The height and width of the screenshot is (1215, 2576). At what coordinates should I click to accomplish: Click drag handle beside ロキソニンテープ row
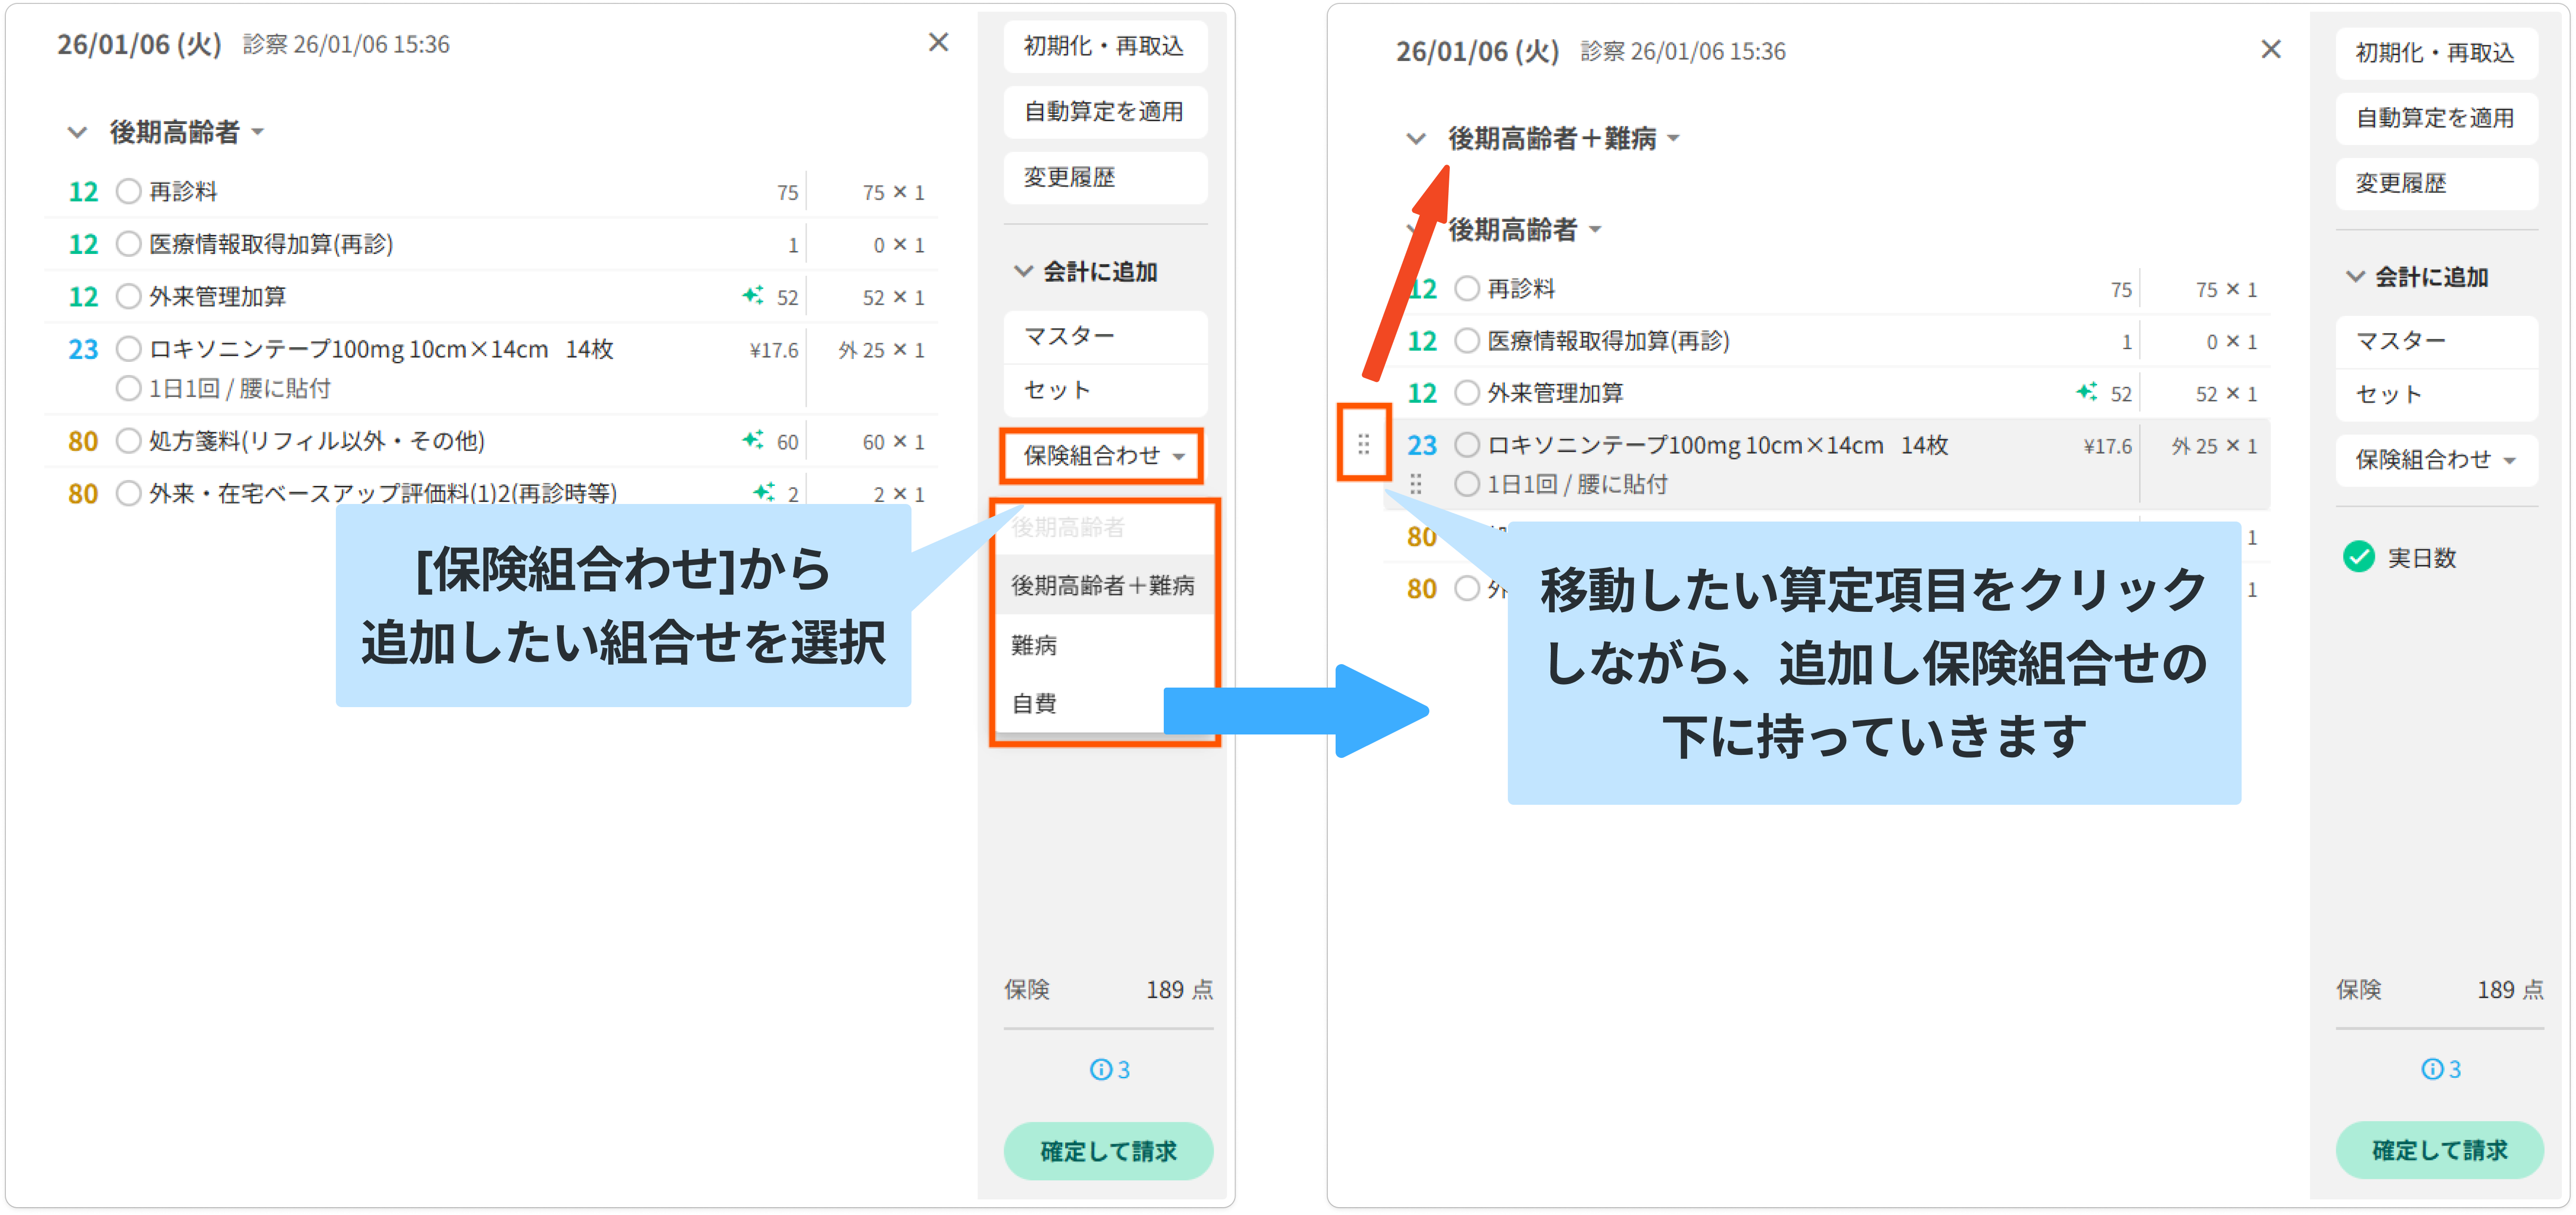tap(1363, 444)
